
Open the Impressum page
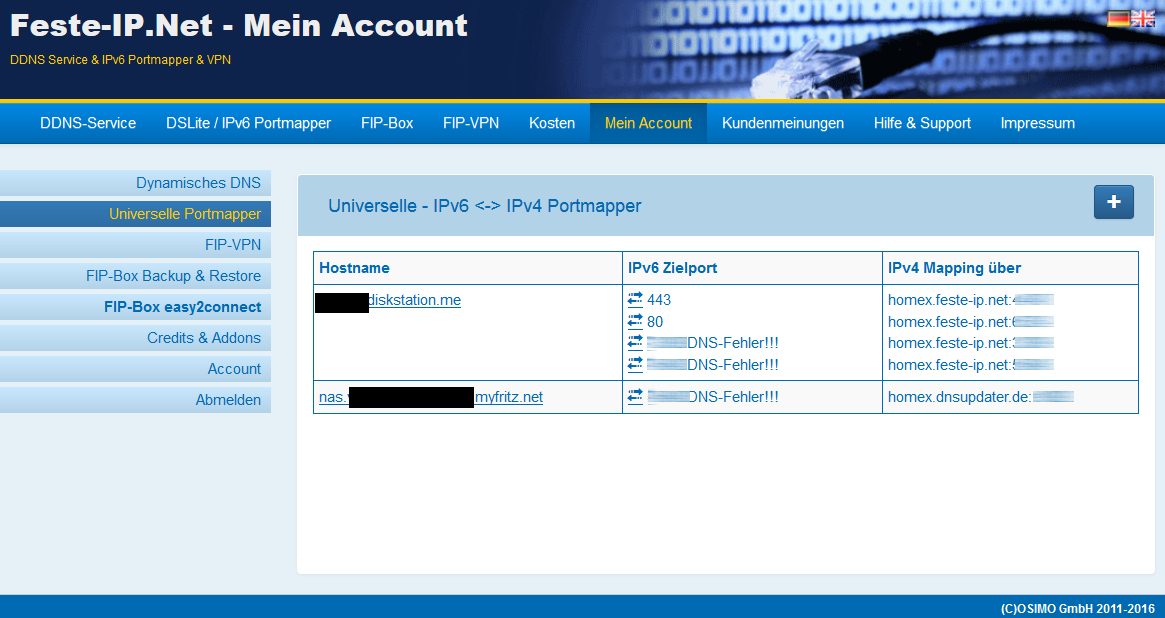click(x=1037, y=123)
